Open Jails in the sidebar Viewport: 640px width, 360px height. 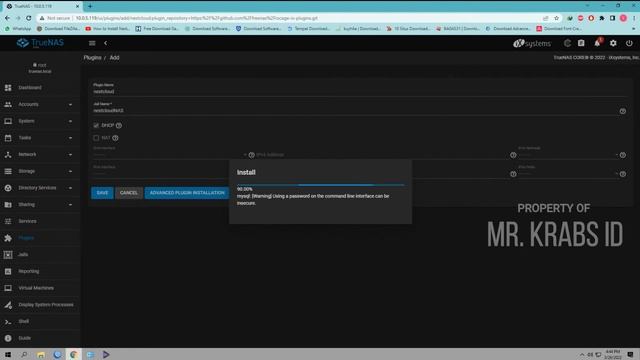tap(40, 254)
